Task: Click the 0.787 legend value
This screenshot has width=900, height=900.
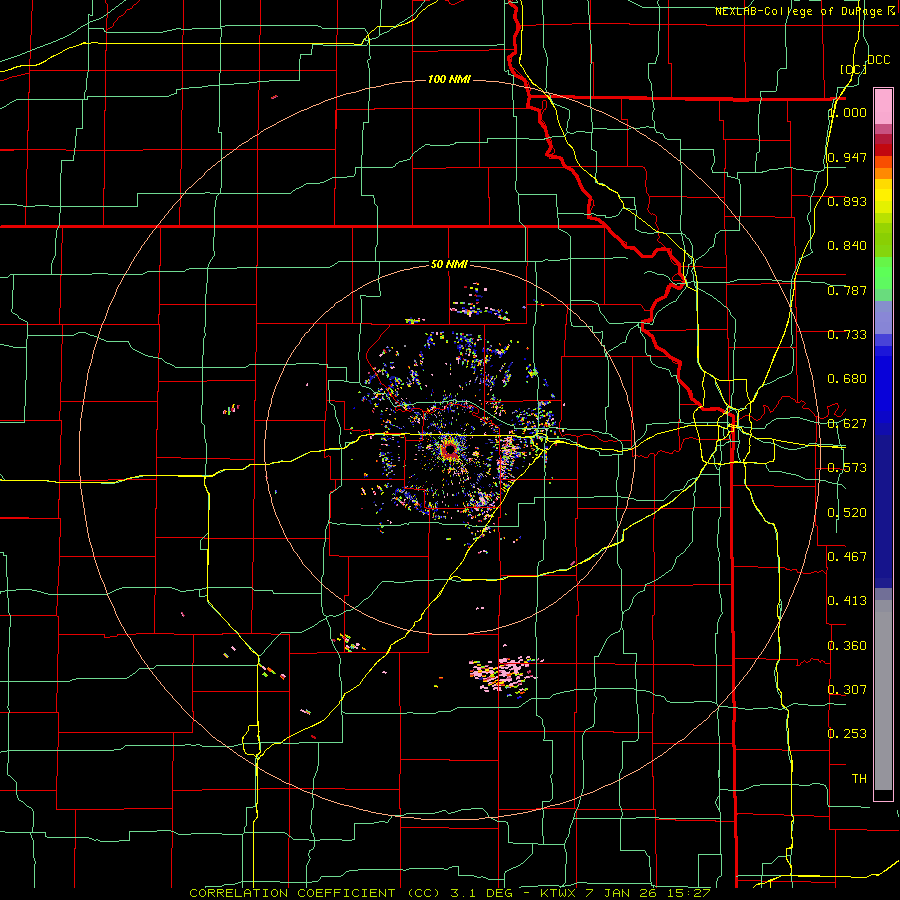Action: 847,290
